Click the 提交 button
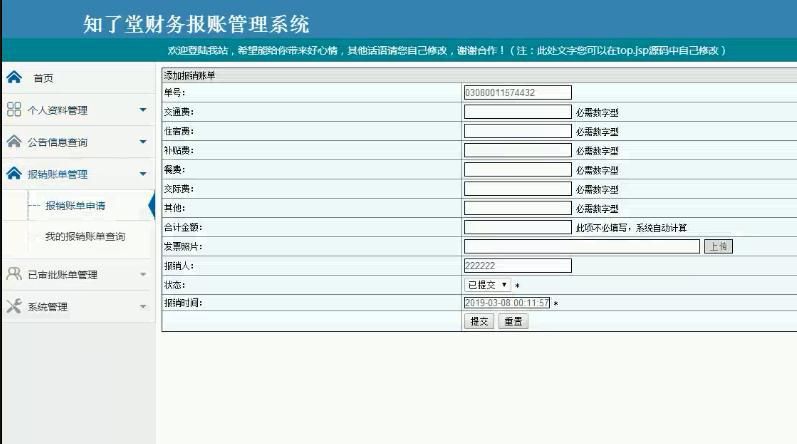This screenshot has height=444, width=797. tap(479, 321)
